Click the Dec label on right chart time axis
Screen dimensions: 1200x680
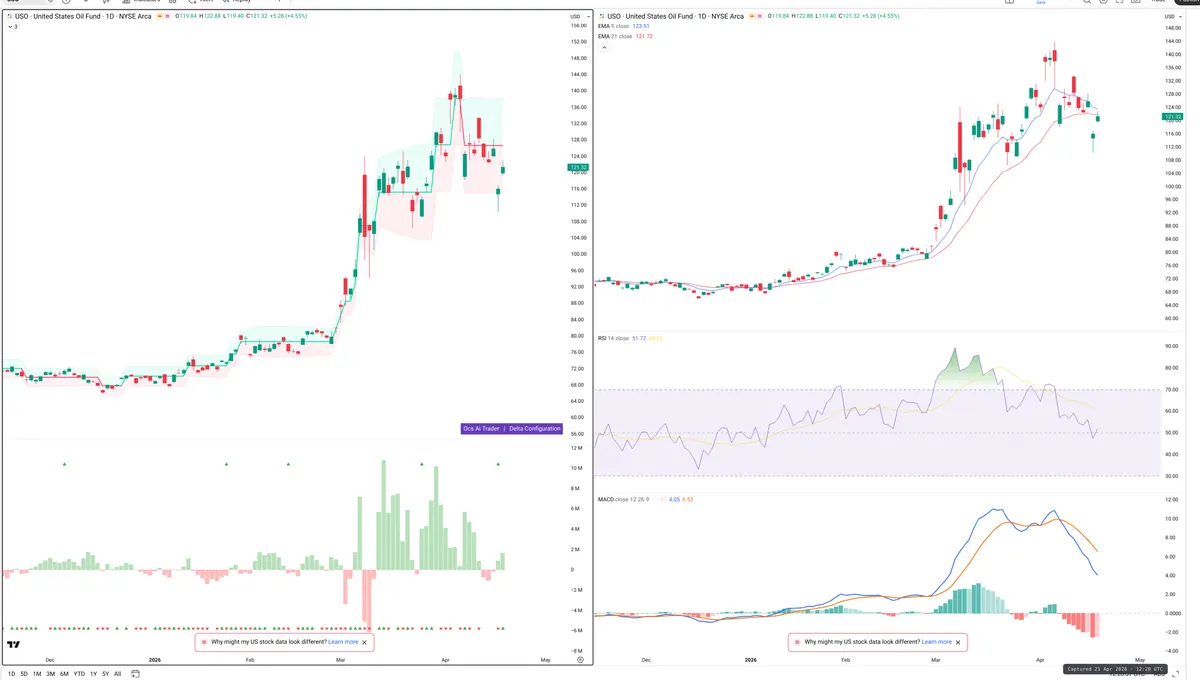pos(646,660)
